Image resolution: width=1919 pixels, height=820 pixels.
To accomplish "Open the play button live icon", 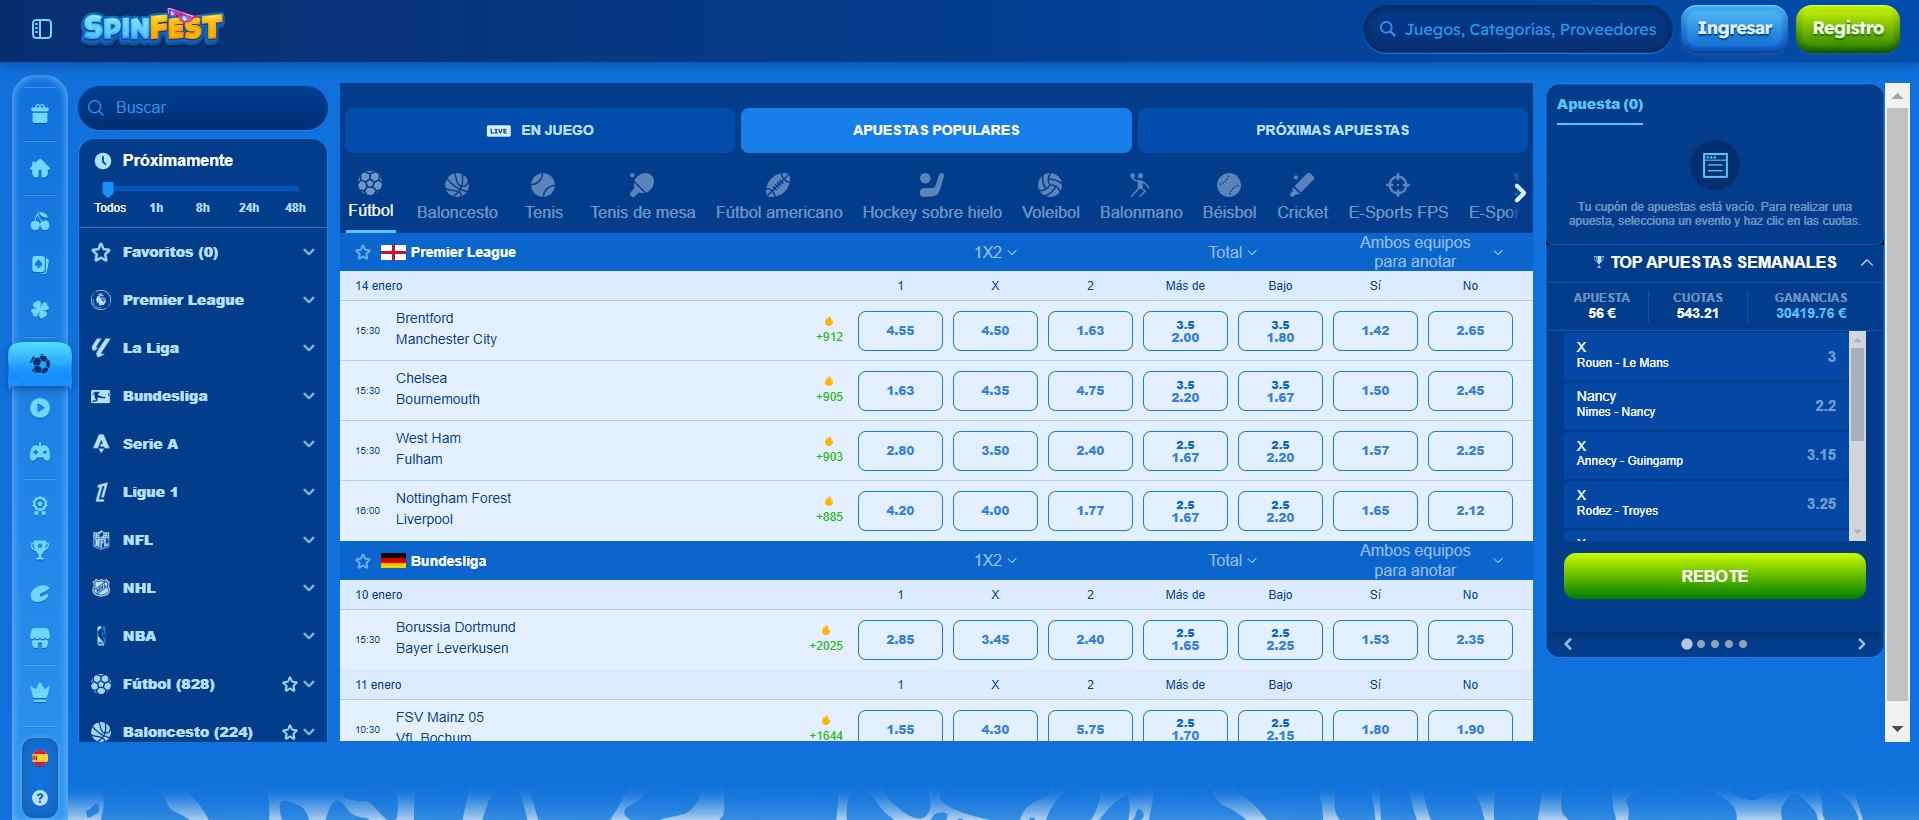I will click(x=40, y=408).
